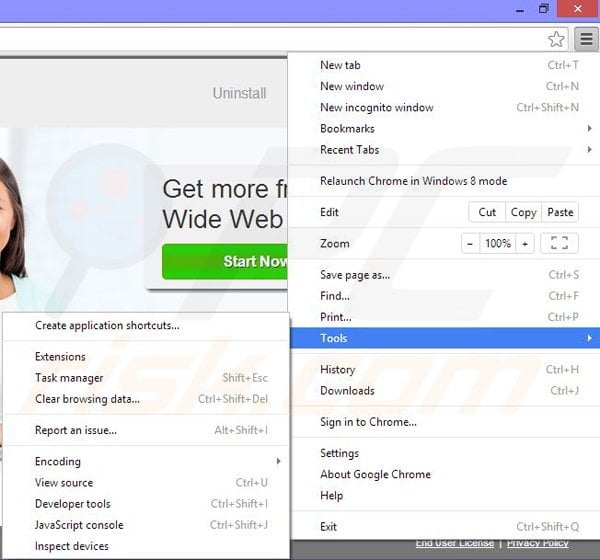Select Inspect devices
Image resolution: width=600 pixels, height=560 pixels.
(146, 546)
